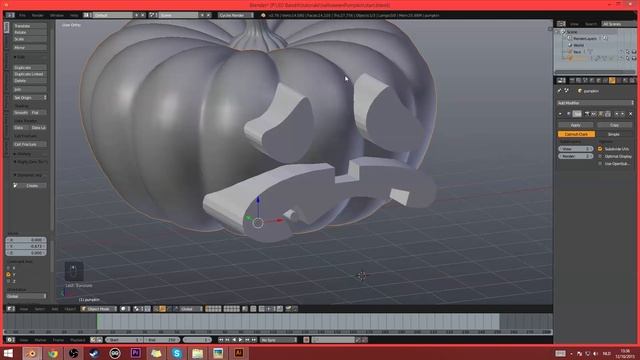This screenshot has width=640, height=360.
Task: Click the Dynamic Sky Create button
Action: 29,185
